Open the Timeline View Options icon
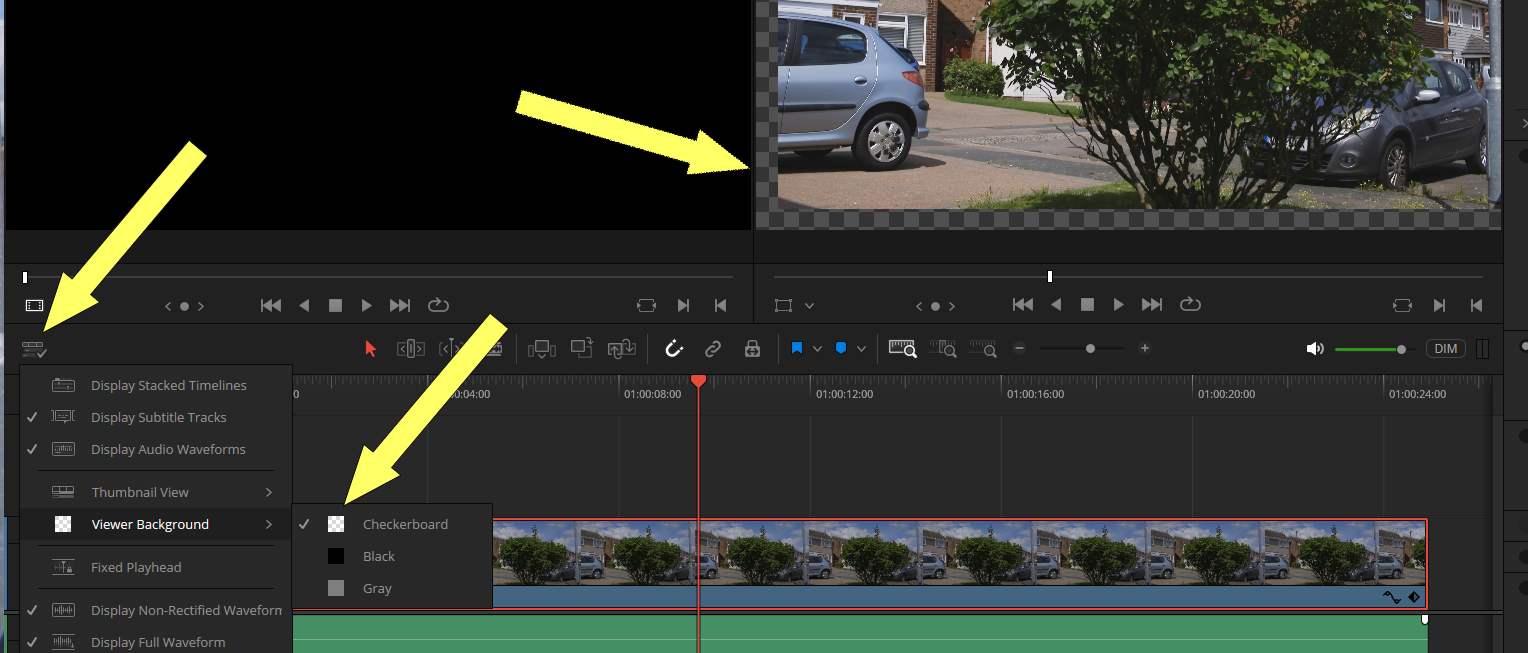The image size is (1528, 653). (34, 349)
